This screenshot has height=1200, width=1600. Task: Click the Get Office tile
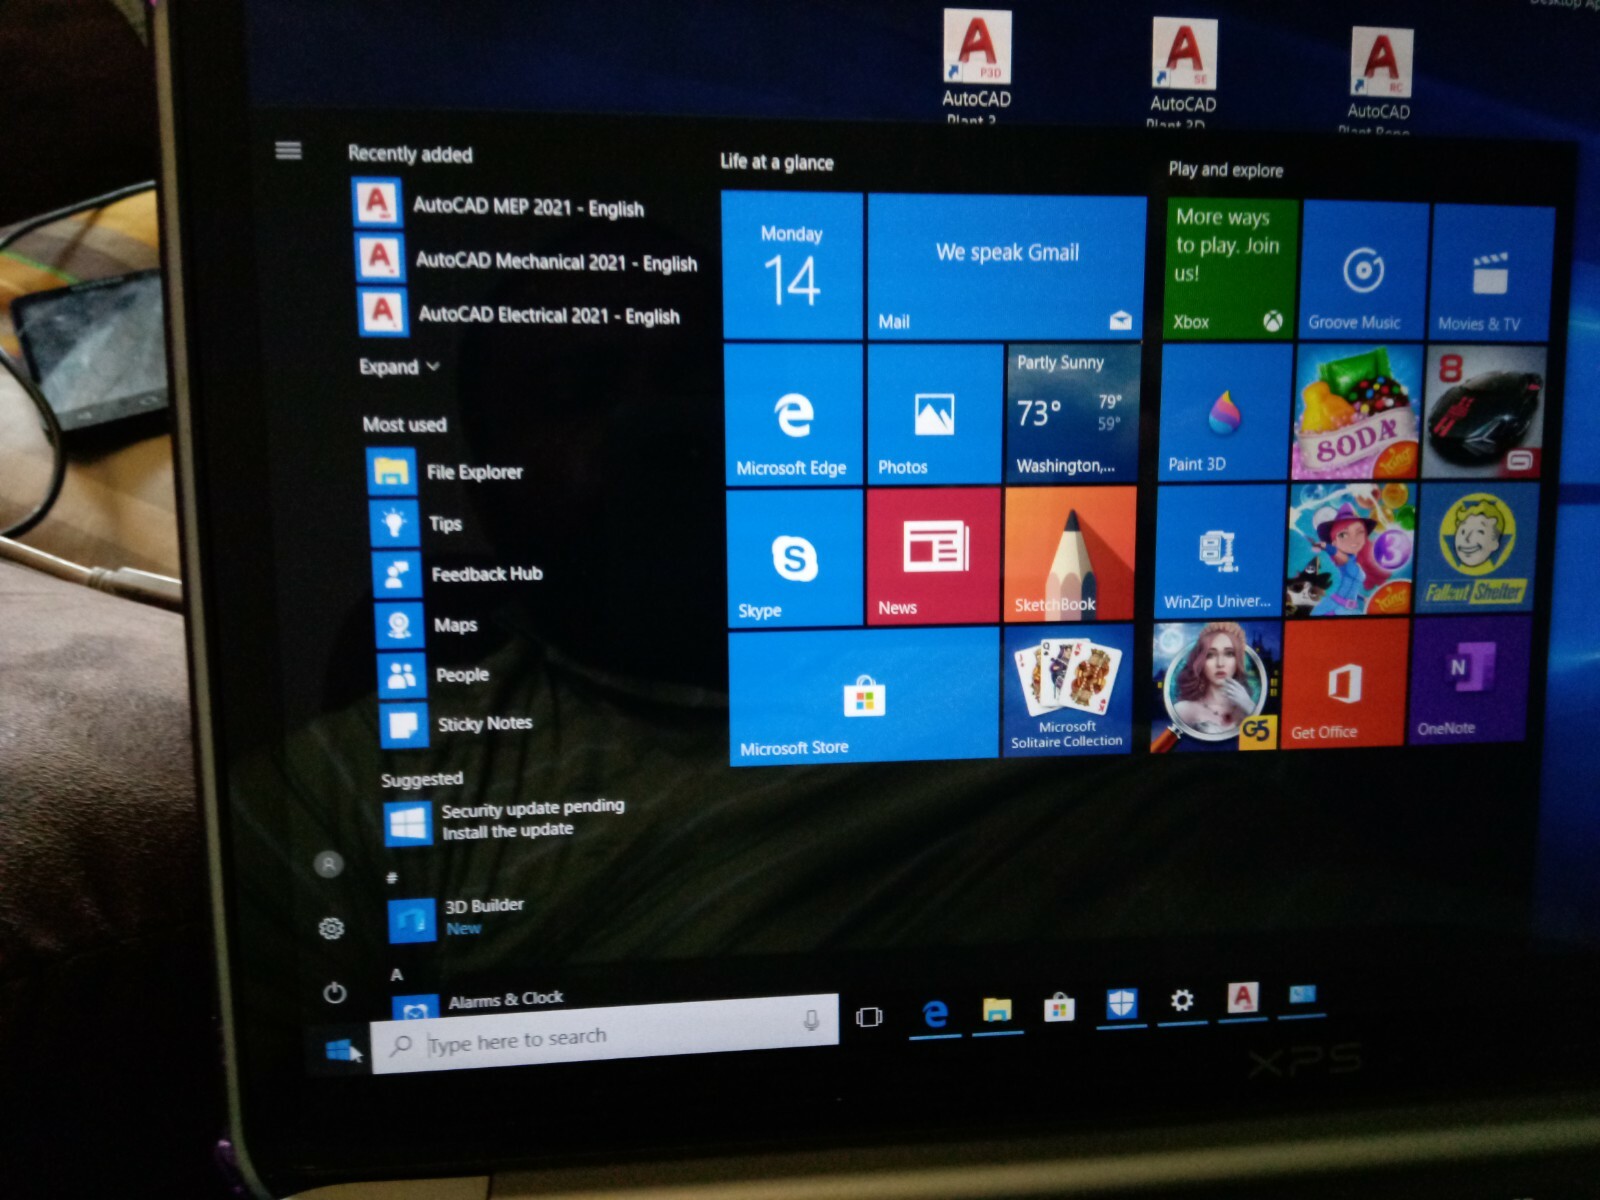[x=1344, y=683]
